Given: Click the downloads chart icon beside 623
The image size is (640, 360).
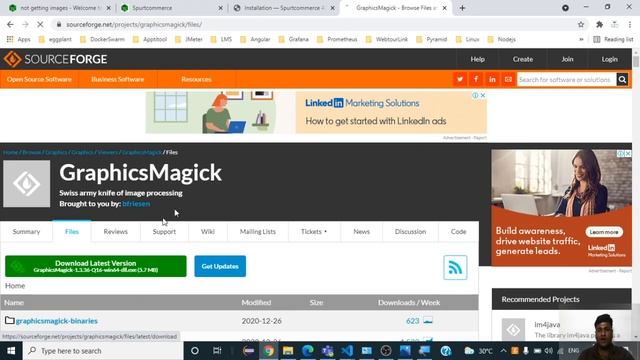Looking at the screenshot, I should point(428,320).
